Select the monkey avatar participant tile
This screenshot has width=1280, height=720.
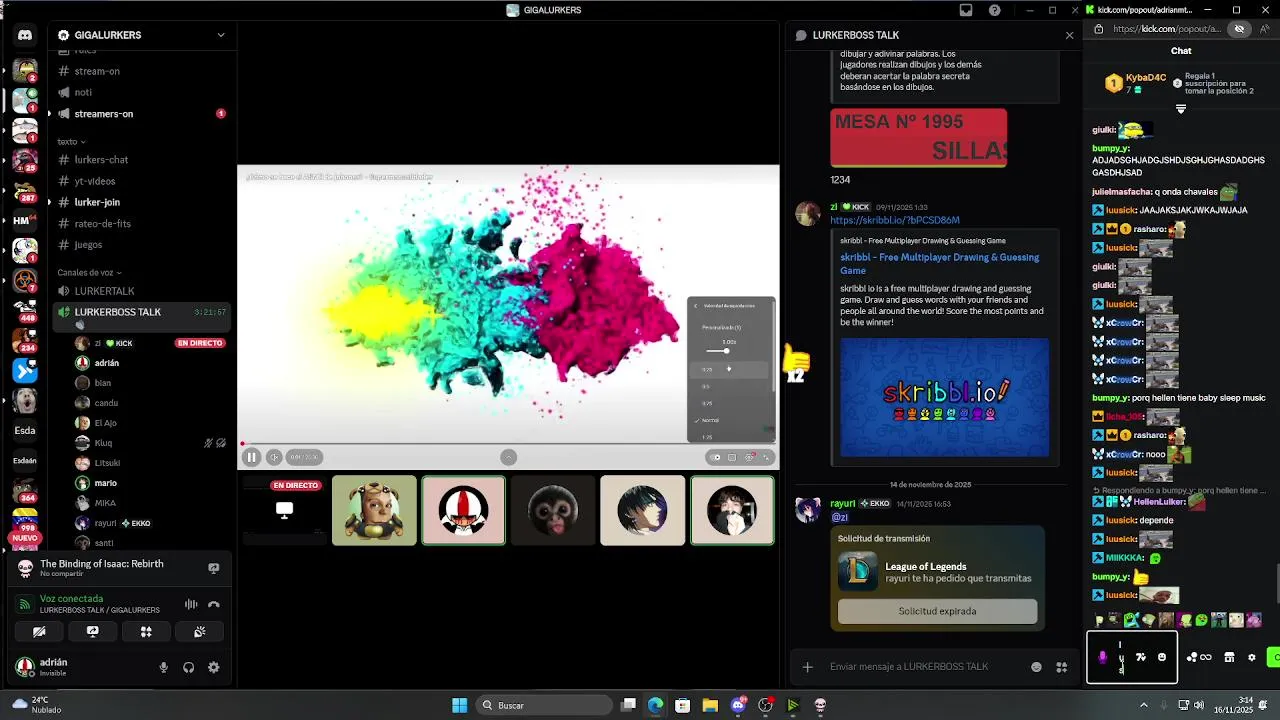553,510
